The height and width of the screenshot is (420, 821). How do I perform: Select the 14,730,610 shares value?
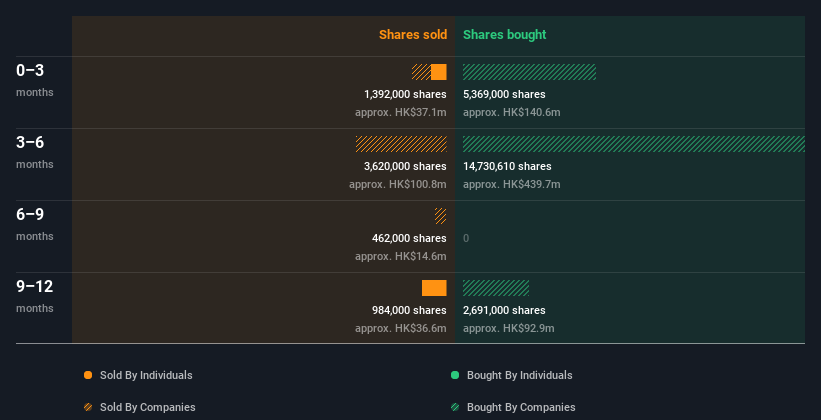pos(507,167)
